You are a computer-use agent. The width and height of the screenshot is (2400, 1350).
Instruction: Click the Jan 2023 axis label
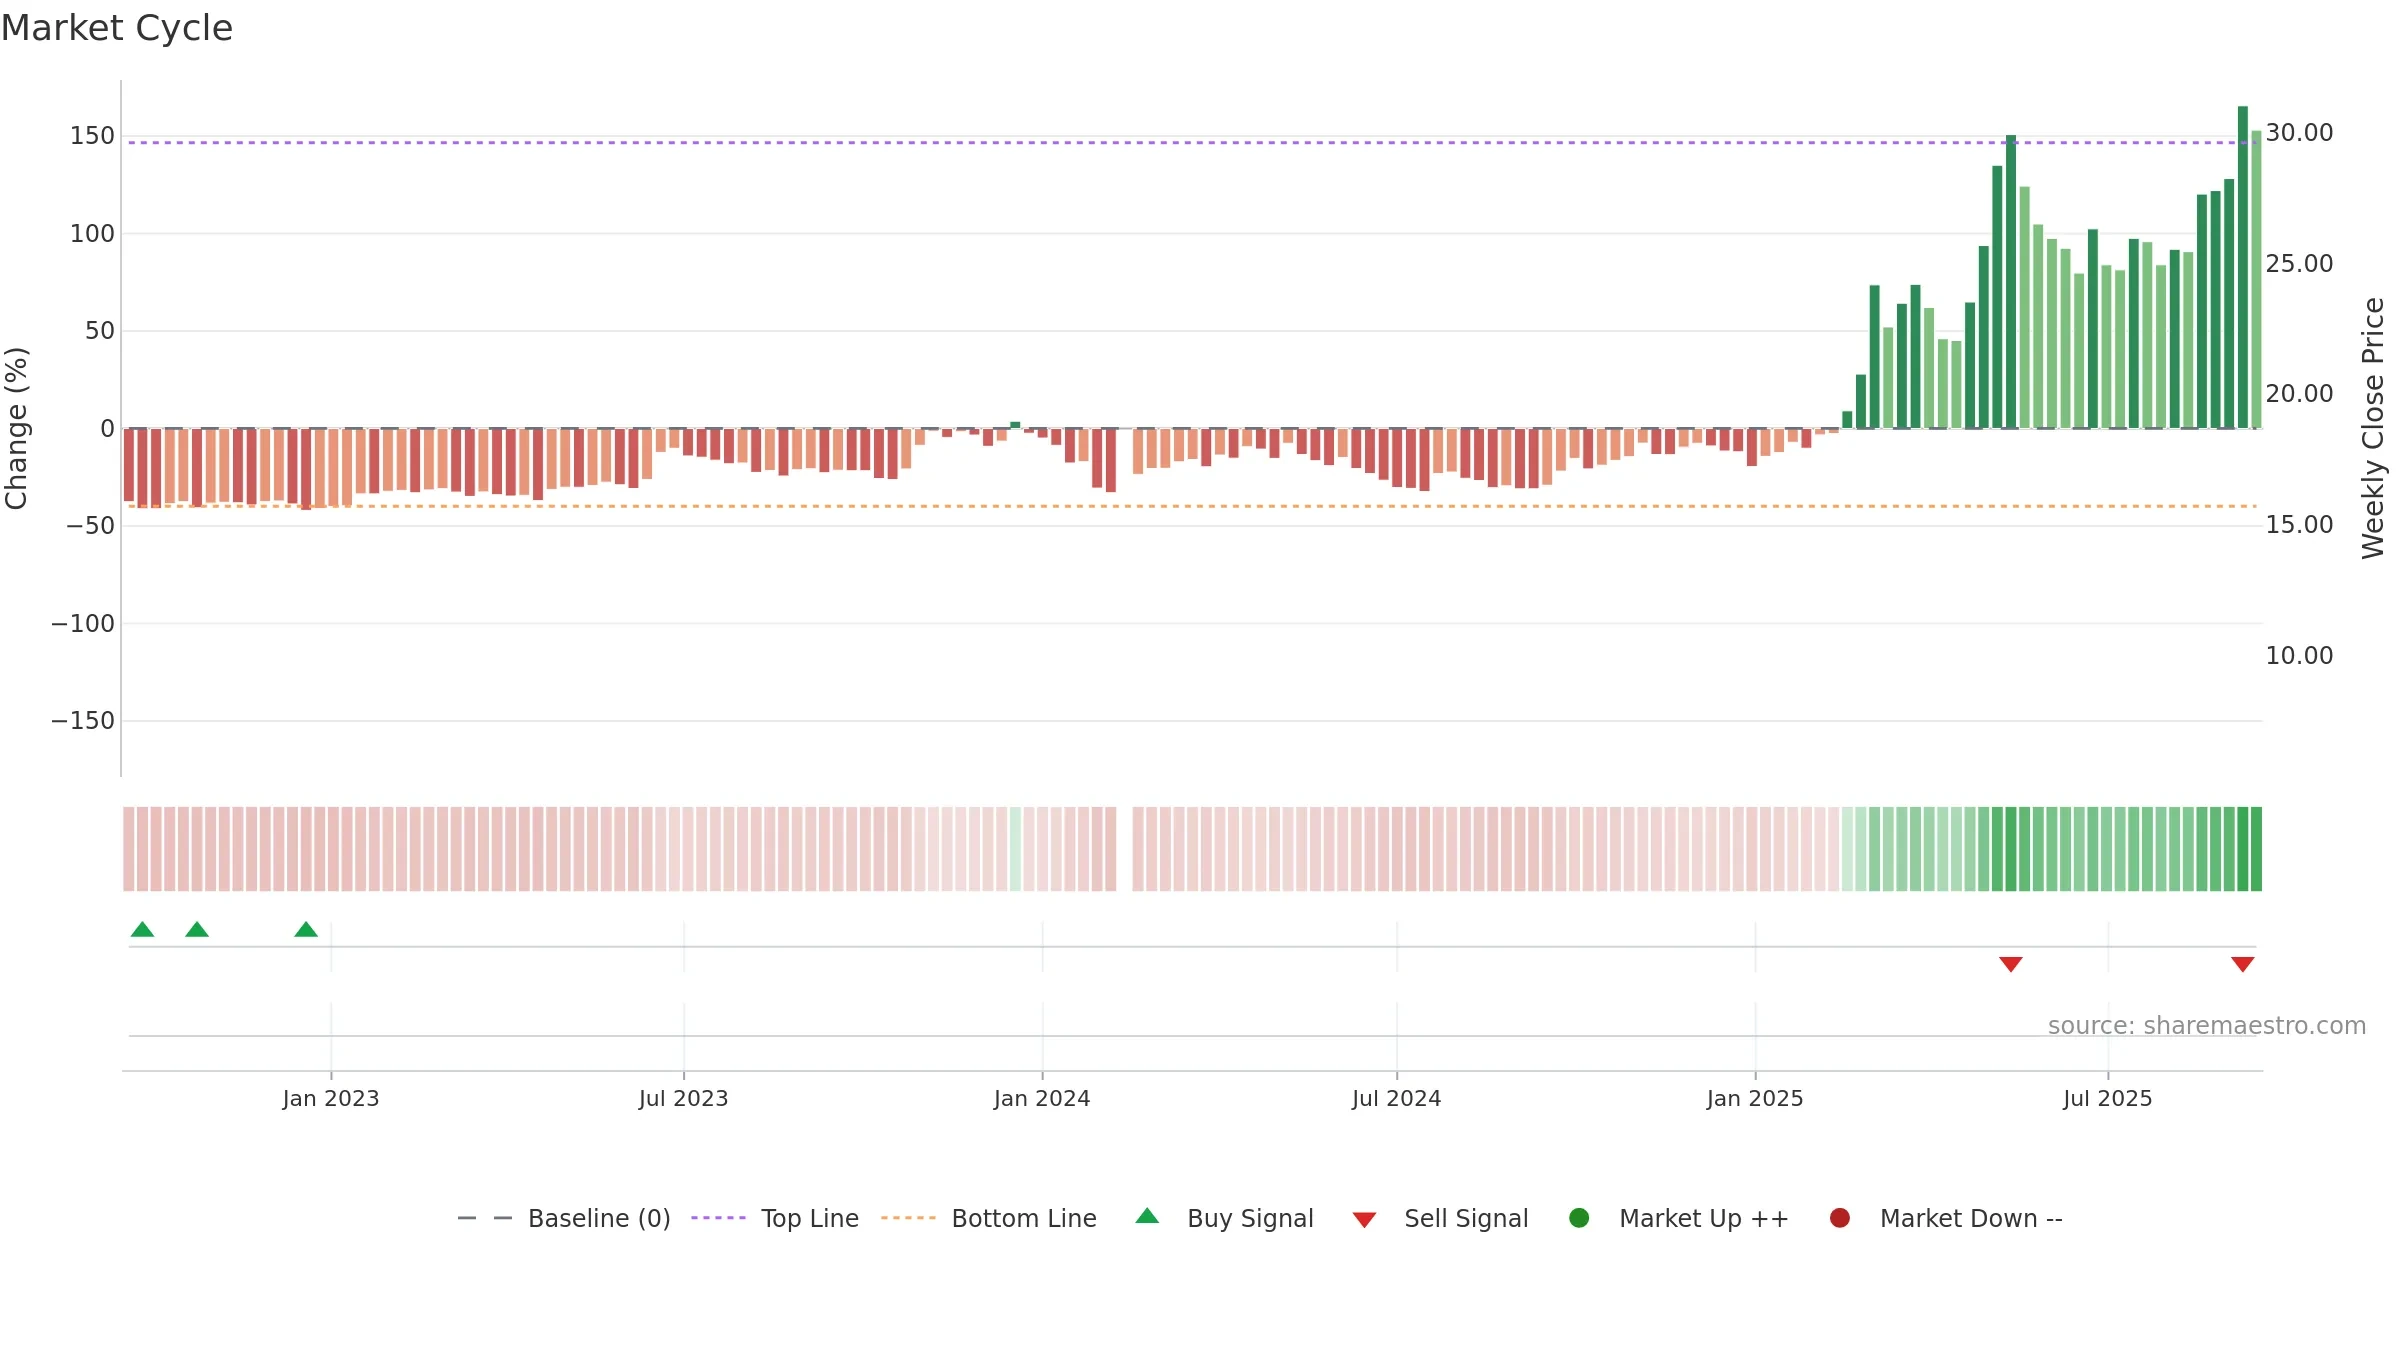pos(331,1099)
